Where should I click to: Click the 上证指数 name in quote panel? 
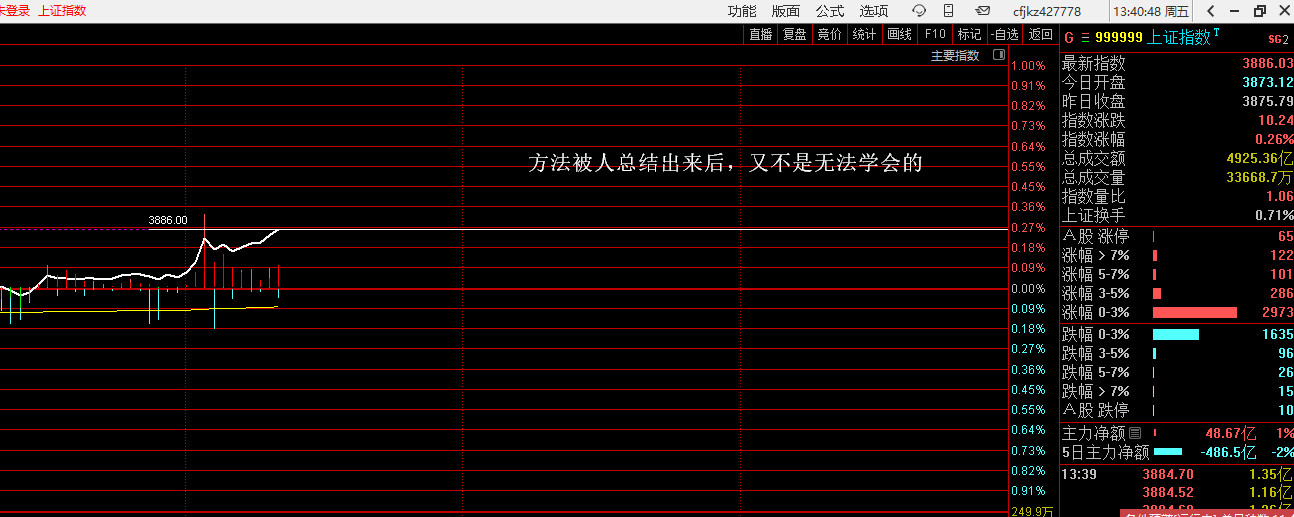1179,37
